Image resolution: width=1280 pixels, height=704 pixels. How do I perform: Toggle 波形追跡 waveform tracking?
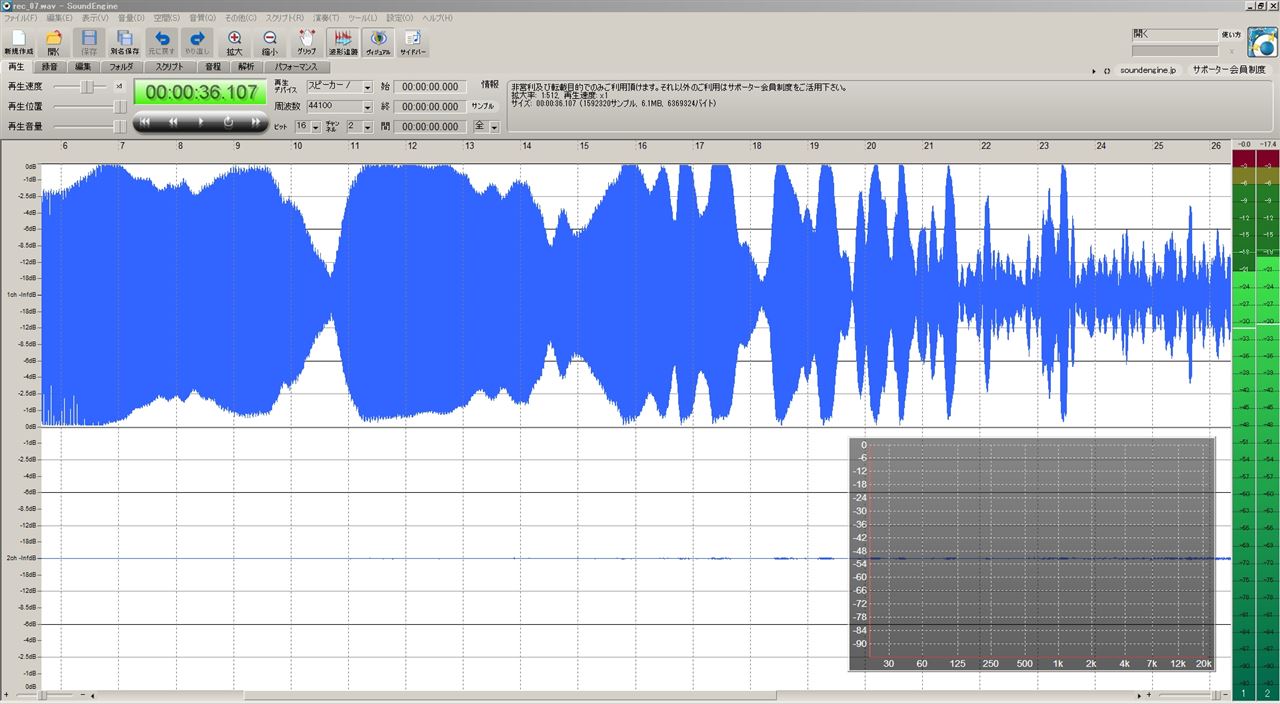343,42
